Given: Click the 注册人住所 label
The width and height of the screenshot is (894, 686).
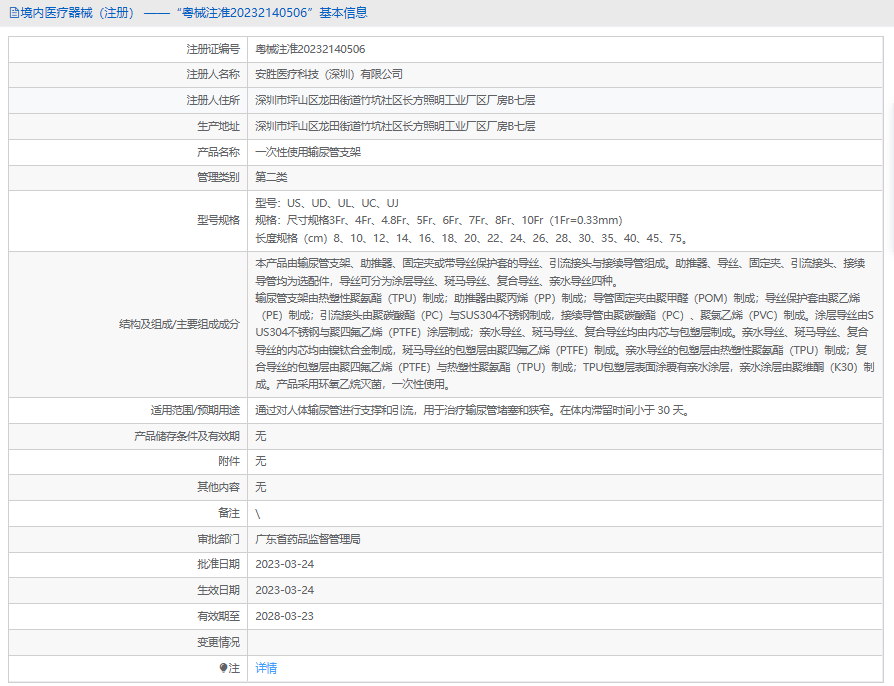Looking at the screenshot, I should click(x=213, y=100).
